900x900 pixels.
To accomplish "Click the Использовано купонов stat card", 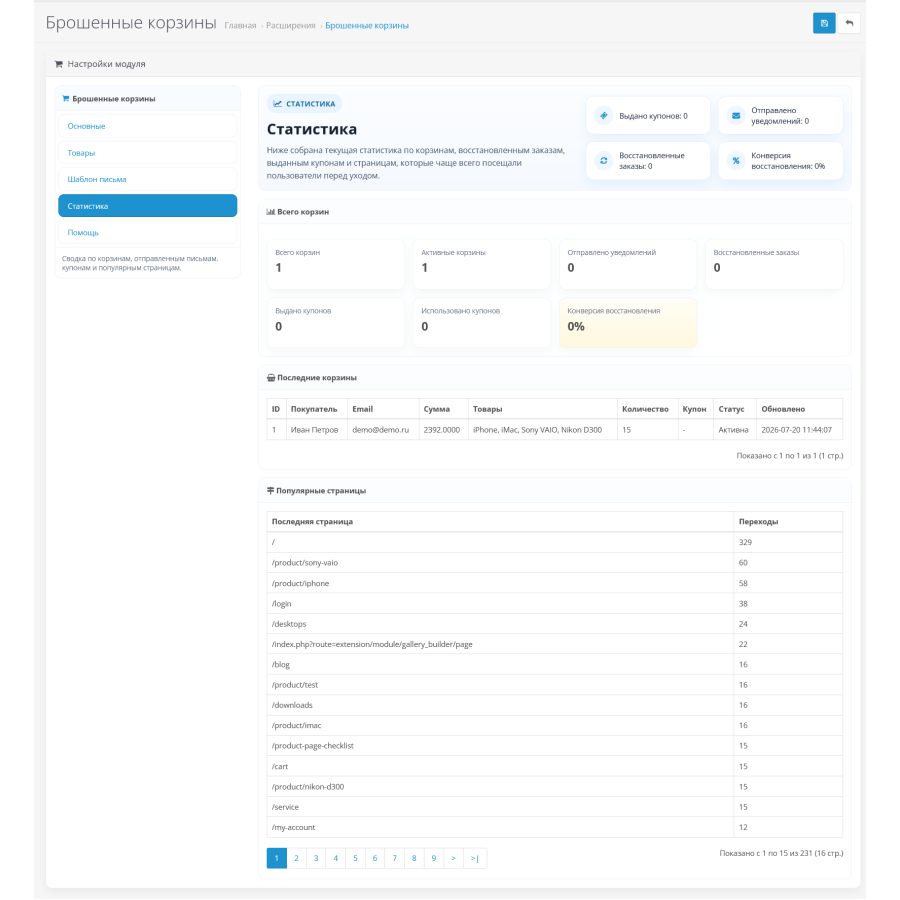I will 482,323.
